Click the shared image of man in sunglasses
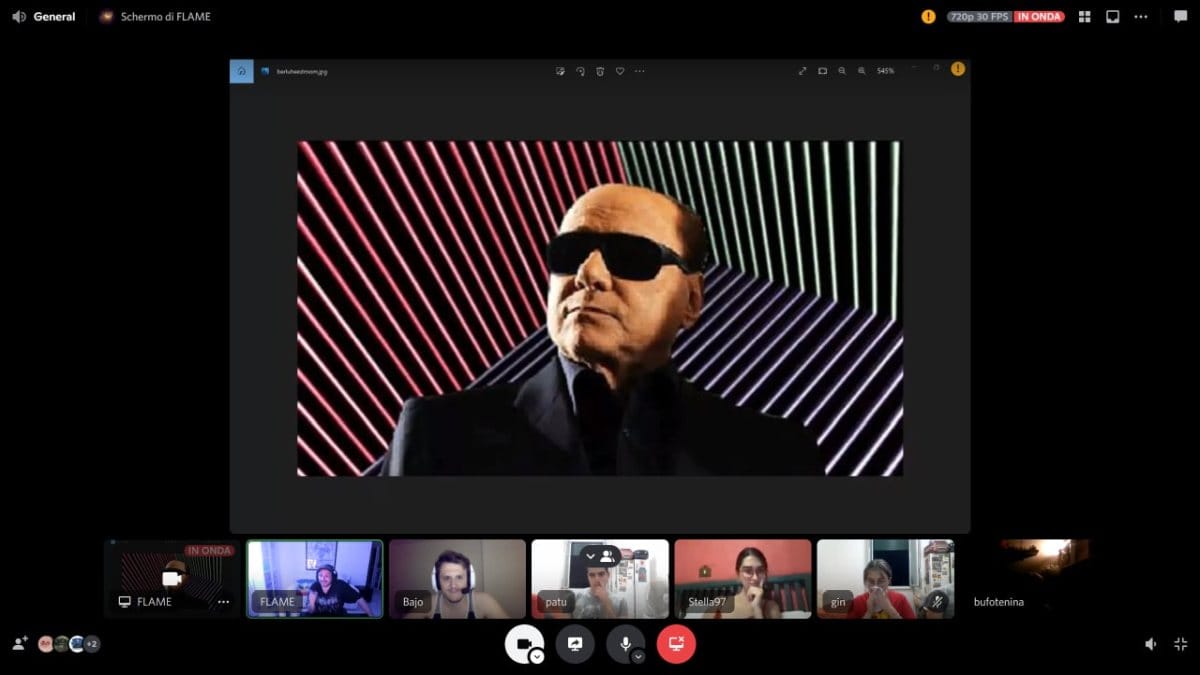This screenshot has width=1200, height=675. click(600, 308)
